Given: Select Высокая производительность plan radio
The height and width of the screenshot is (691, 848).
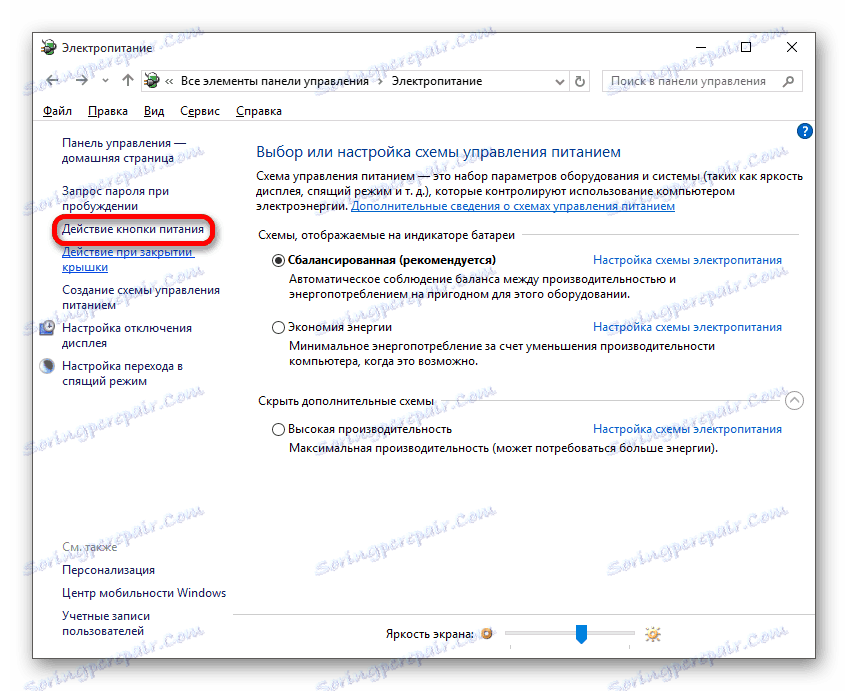Looking at the screenshot, I should (278, 429).
